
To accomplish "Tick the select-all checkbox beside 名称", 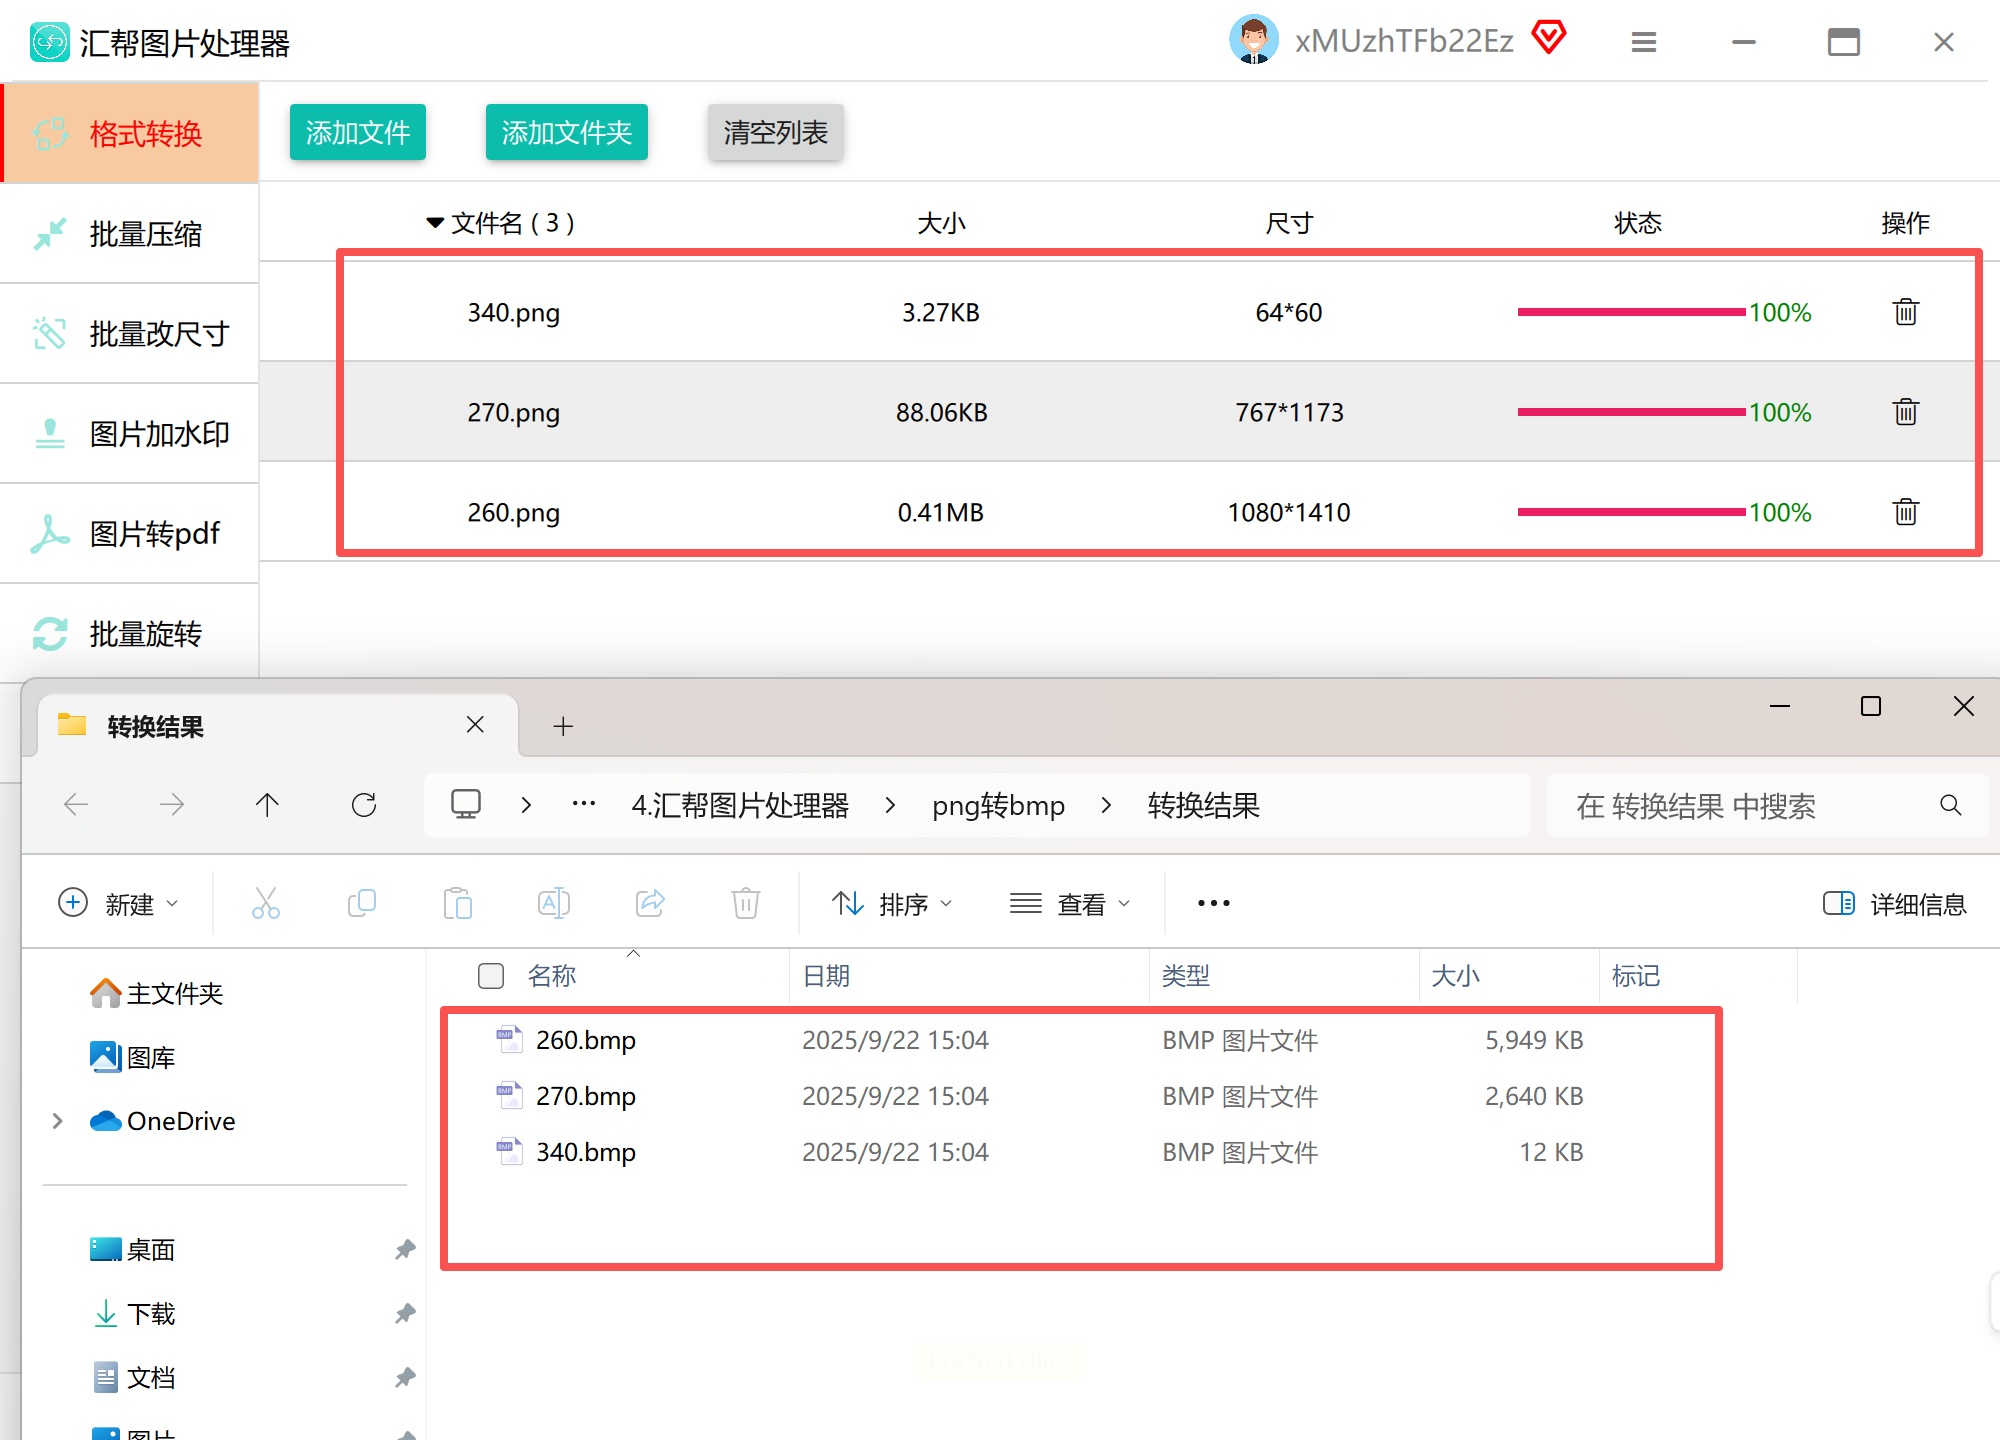I will pyautogui.click(x=491, y=976).
